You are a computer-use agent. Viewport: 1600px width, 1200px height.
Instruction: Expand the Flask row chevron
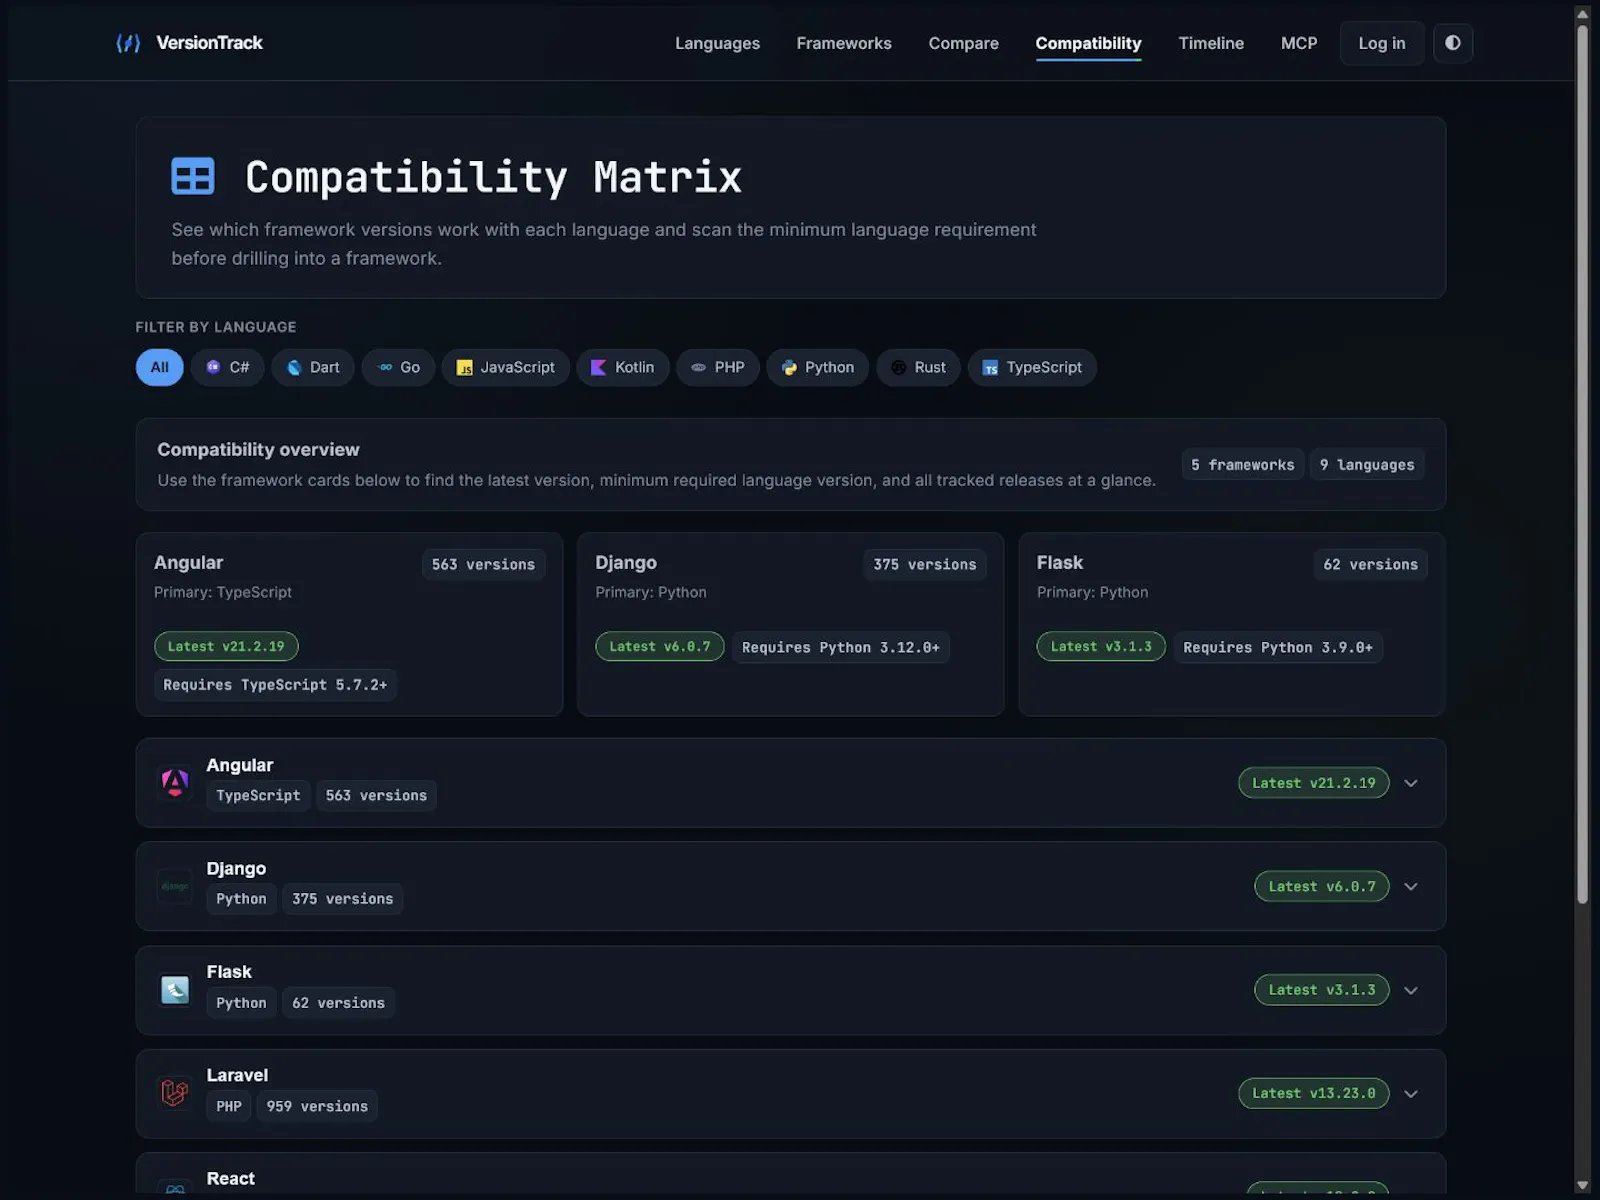pyautogui.click(x=1411, y=990)
